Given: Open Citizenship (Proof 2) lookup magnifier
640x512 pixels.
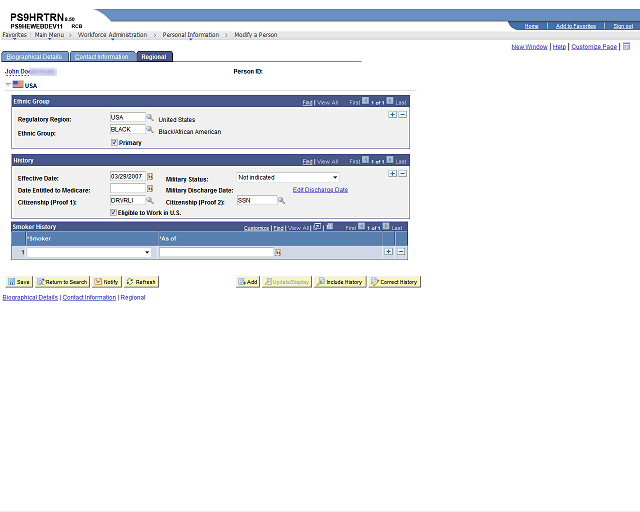Looking at the screenshot, I should pos(281,200).
